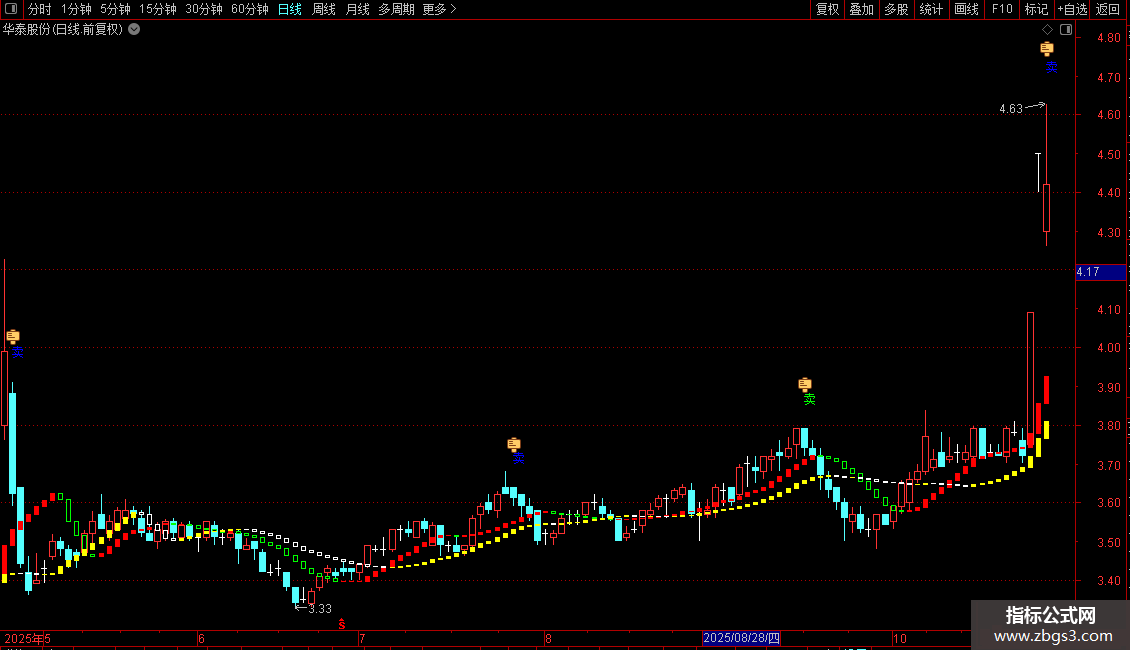Click the 3.40 price level on the axis
The height and width of the screenshot is (650, 1130).
[1108, 580]
